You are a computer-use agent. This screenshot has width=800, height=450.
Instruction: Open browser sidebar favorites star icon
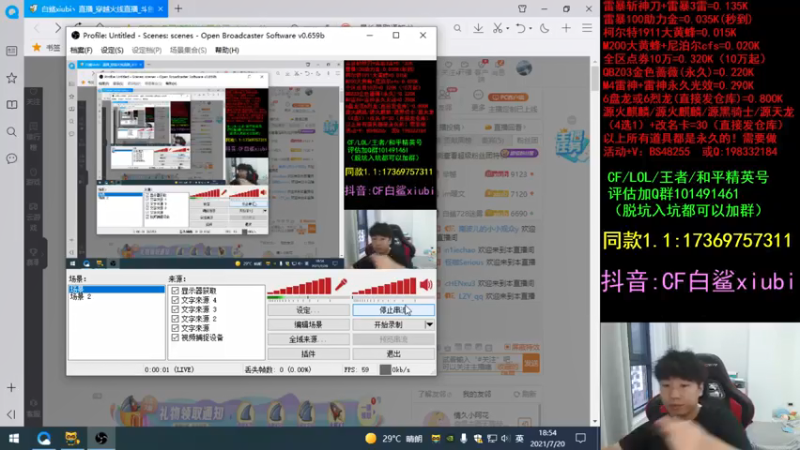coord(11,78)
